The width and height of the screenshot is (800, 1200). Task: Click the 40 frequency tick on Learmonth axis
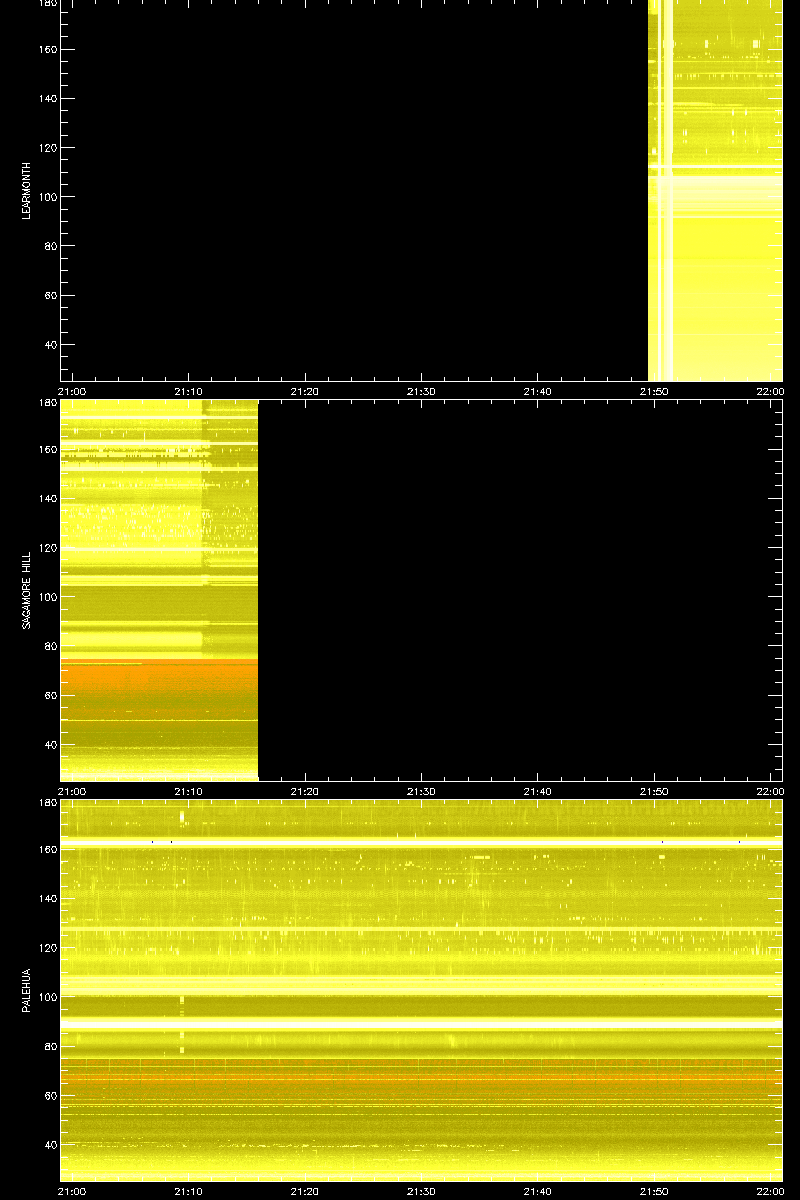tap(49, 345)
